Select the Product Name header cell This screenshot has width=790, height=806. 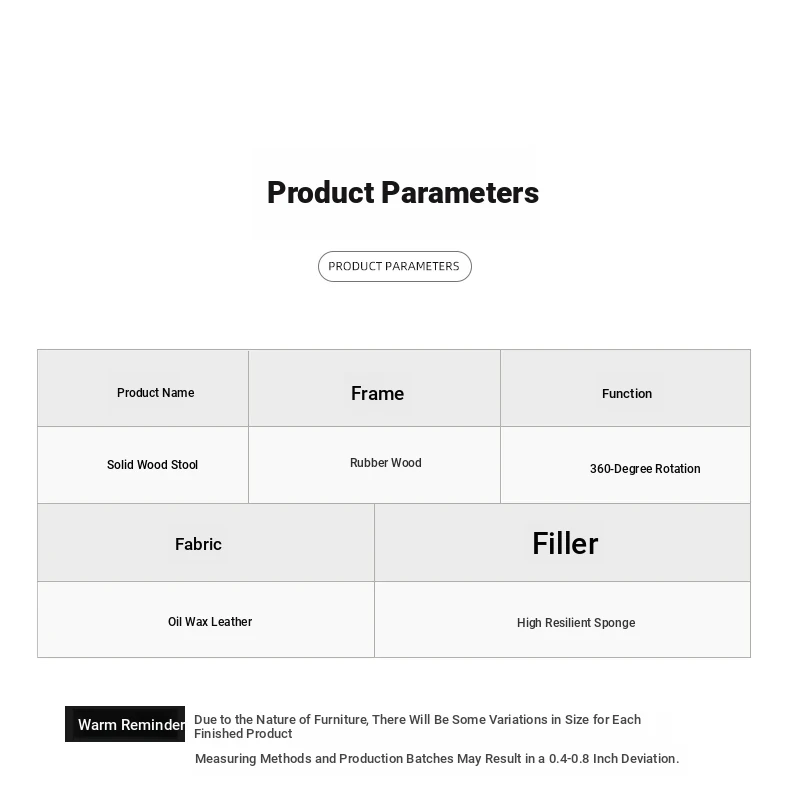[x=155, y=393]
